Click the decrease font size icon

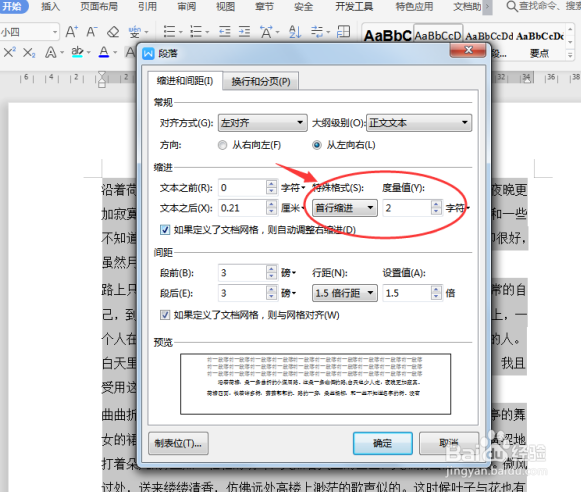click(x=92, y=32)
